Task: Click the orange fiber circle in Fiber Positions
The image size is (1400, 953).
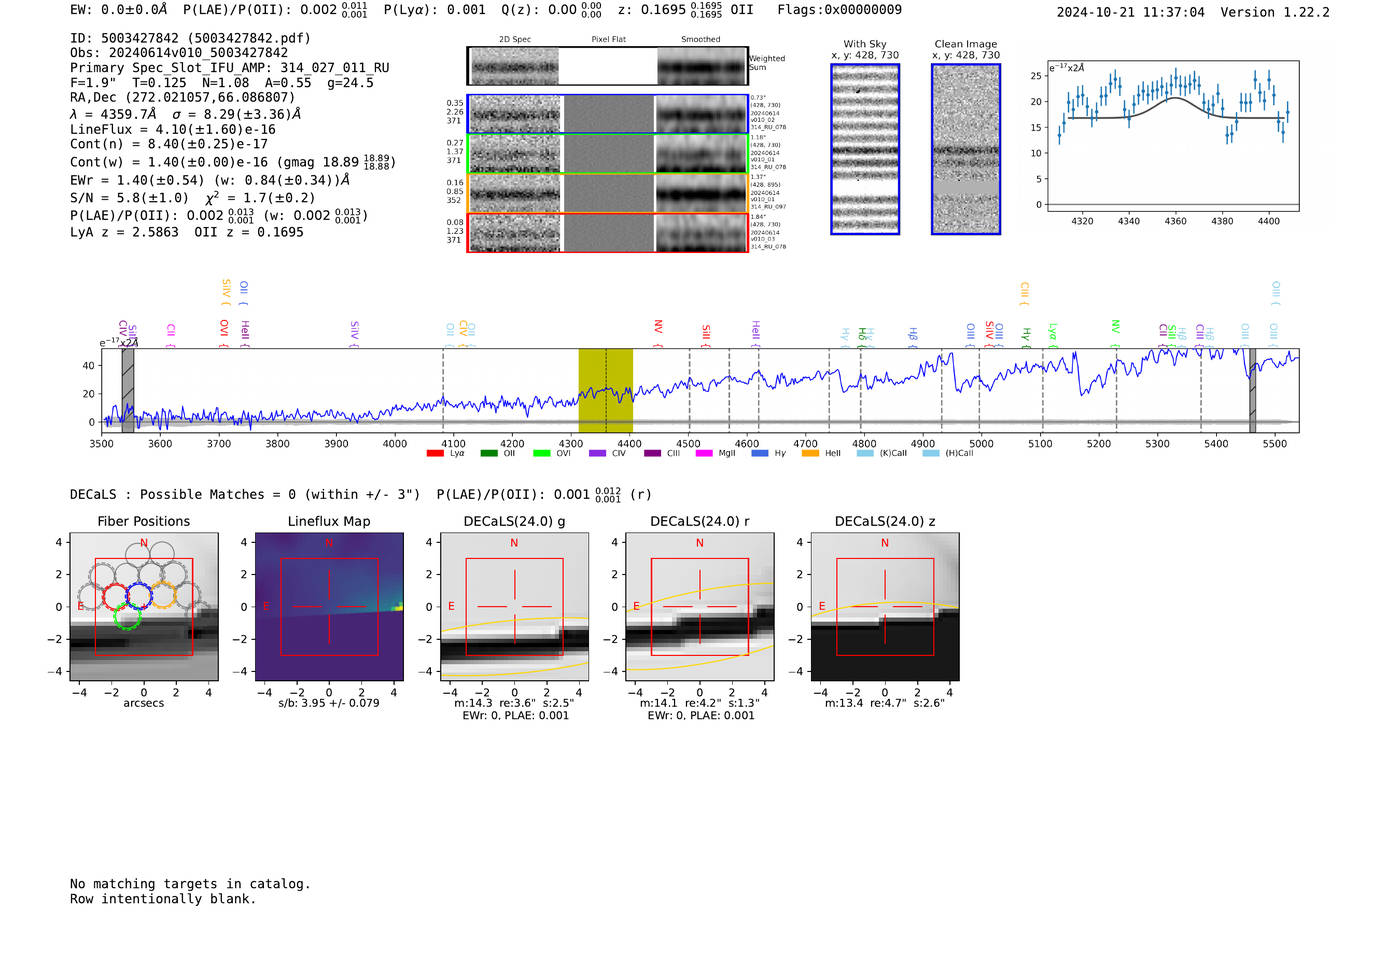Action: pyautogui.click(x=163, y=597)
